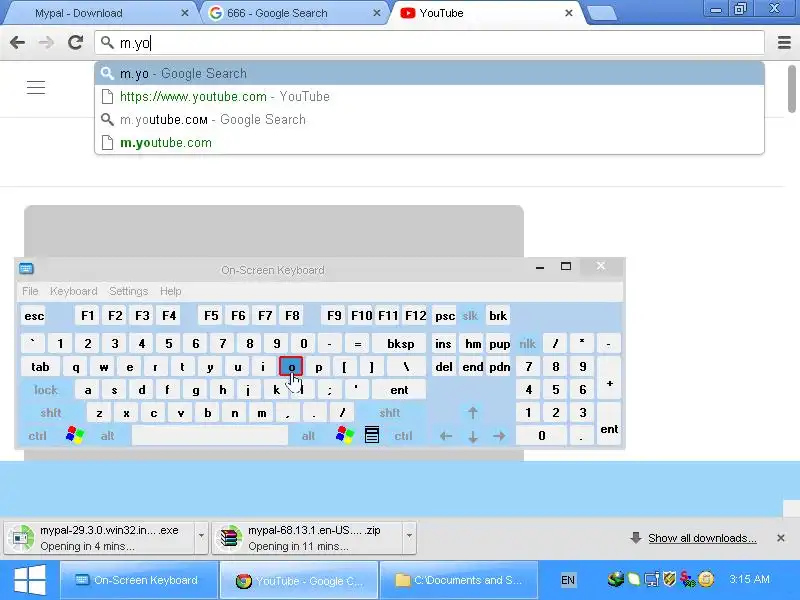This screenshot has height=600, width=800.
Task: Select 'm.youtube.com - Google Search' suggestion
Action: click(x=429, y=119)
